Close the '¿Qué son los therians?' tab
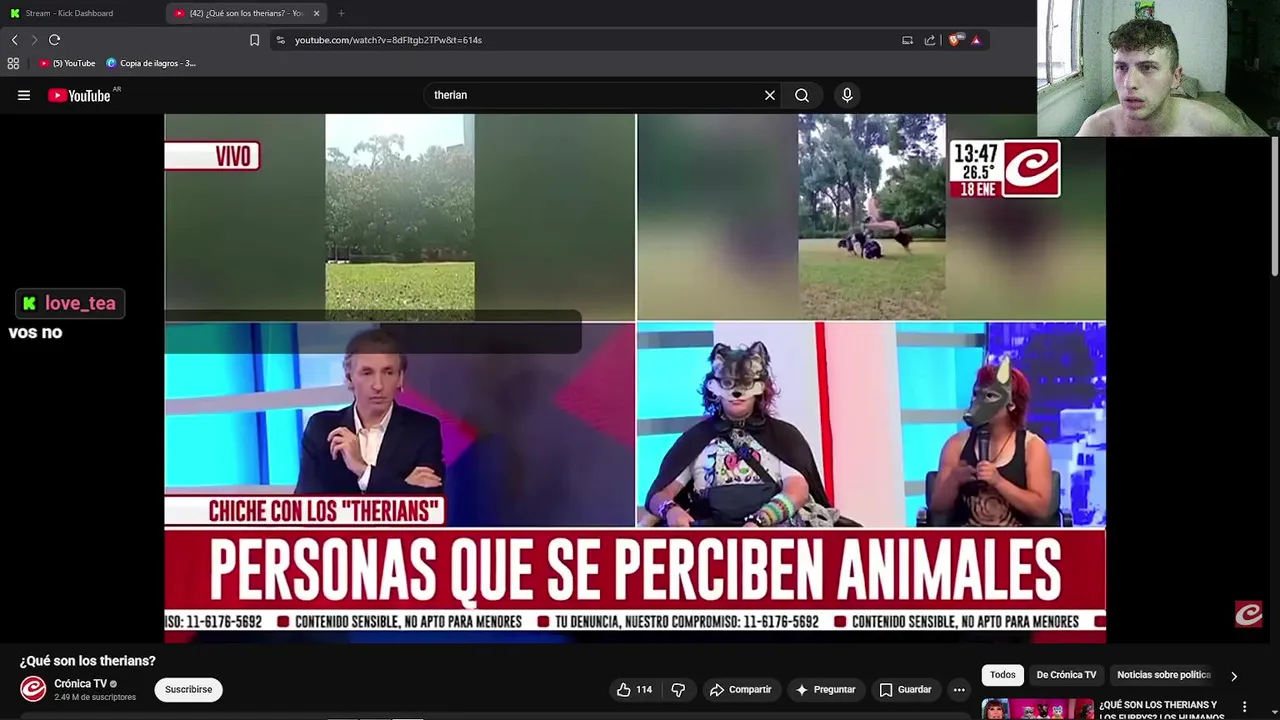The image size is (1280, 720). tap(317, 13)
